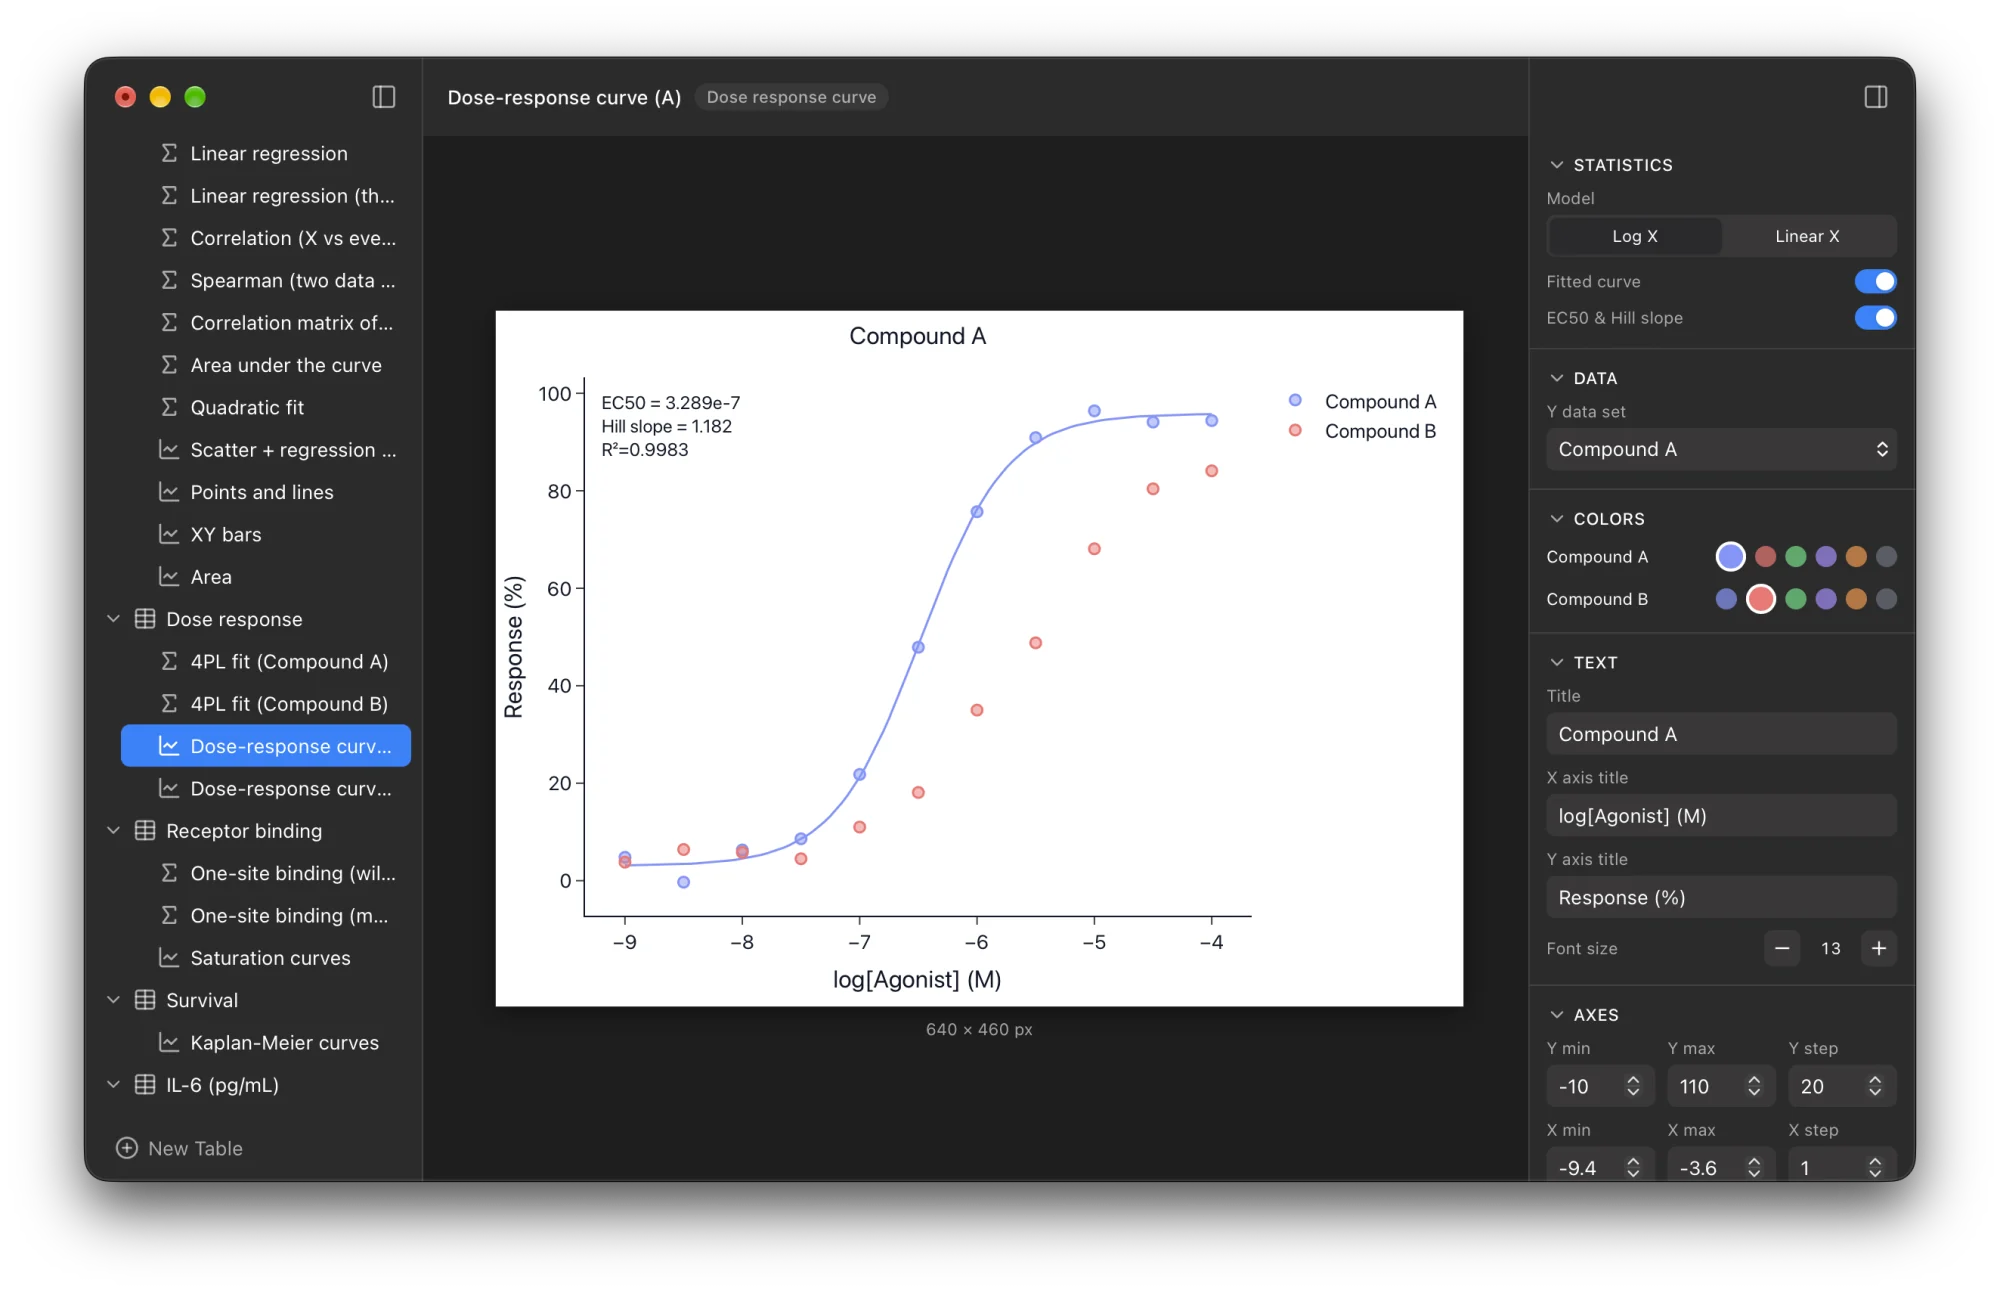This screenshot has height=1293, width=2000.
Task: Click the table icon beside IL-6 (pg/mL)
Action: [145, 1085]
